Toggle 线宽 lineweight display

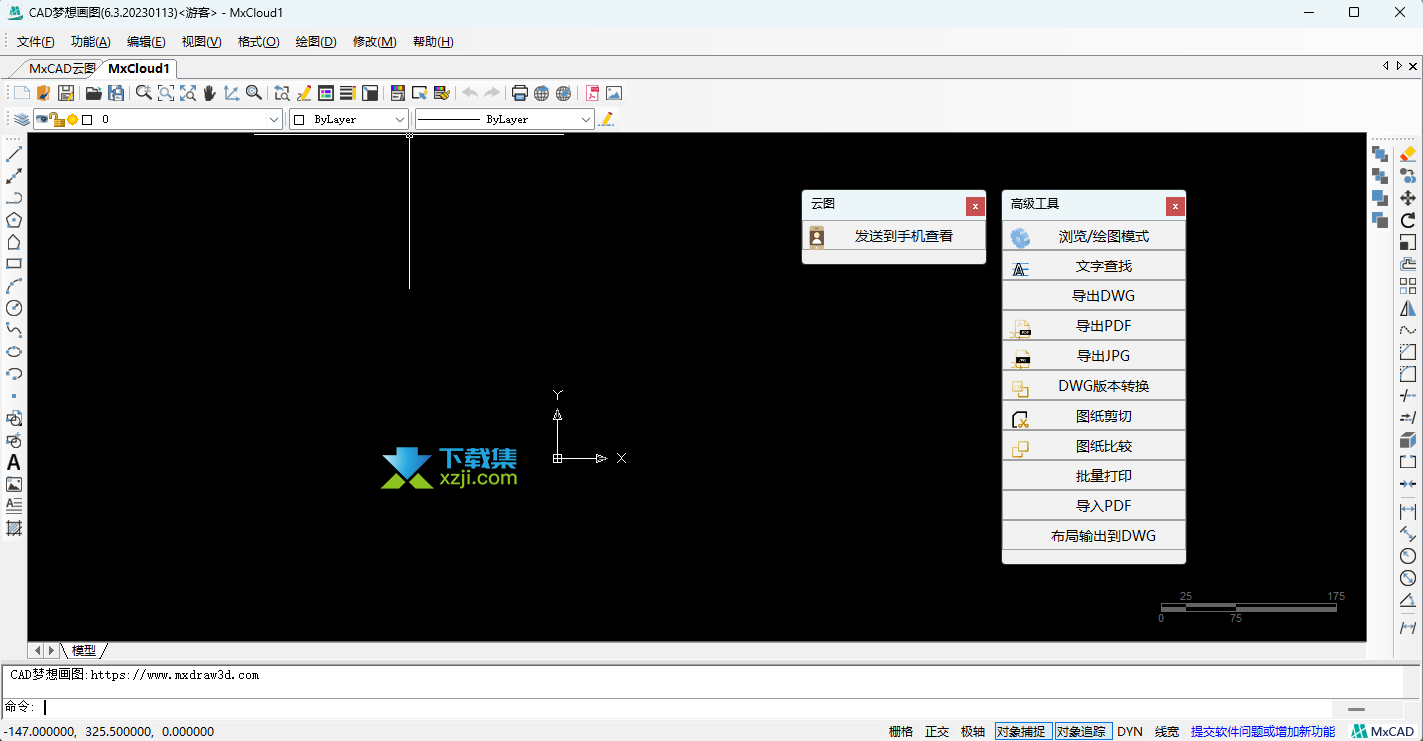(x=1167, y=732)
